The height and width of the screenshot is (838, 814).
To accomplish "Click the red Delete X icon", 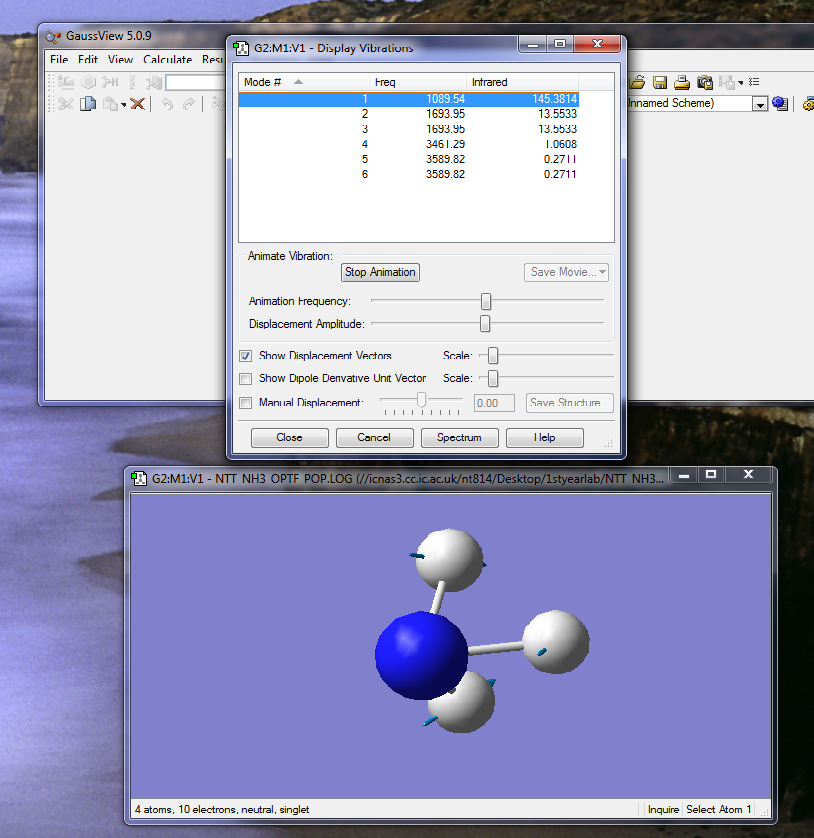I will (x=138, y=104).
